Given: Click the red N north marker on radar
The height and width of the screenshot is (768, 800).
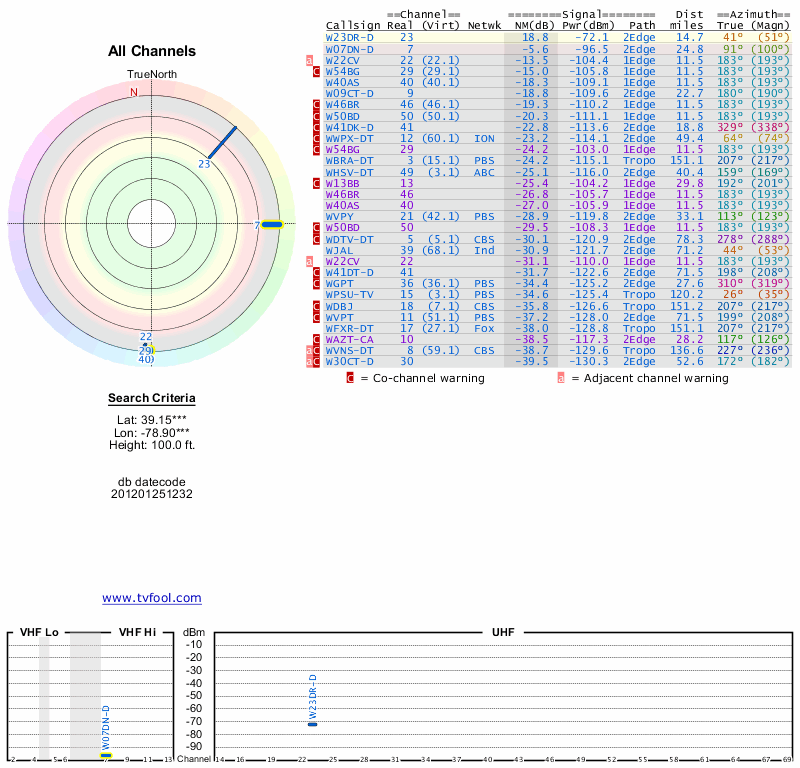Looking at the screenshot, I should tap(133, 92).
